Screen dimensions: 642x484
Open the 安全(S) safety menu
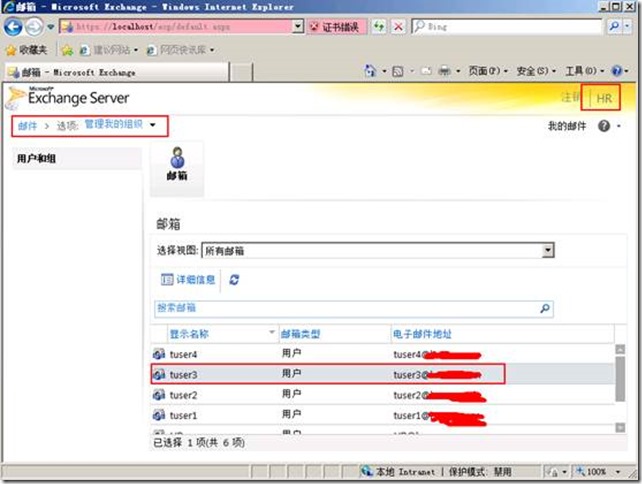(x=536, y=71)
